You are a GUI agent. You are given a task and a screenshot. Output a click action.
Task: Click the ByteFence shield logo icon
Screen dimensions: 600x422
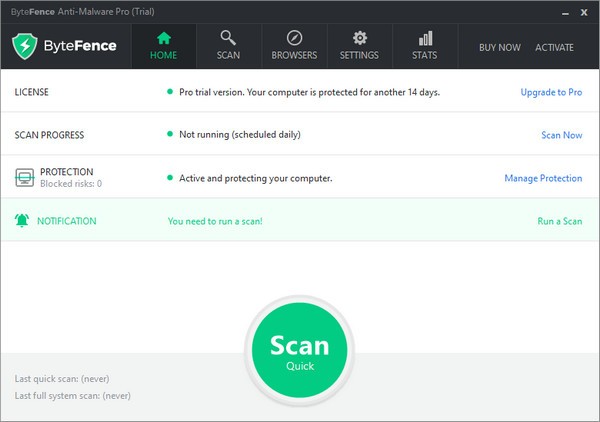pyautogui.click(x=25, y=46)
